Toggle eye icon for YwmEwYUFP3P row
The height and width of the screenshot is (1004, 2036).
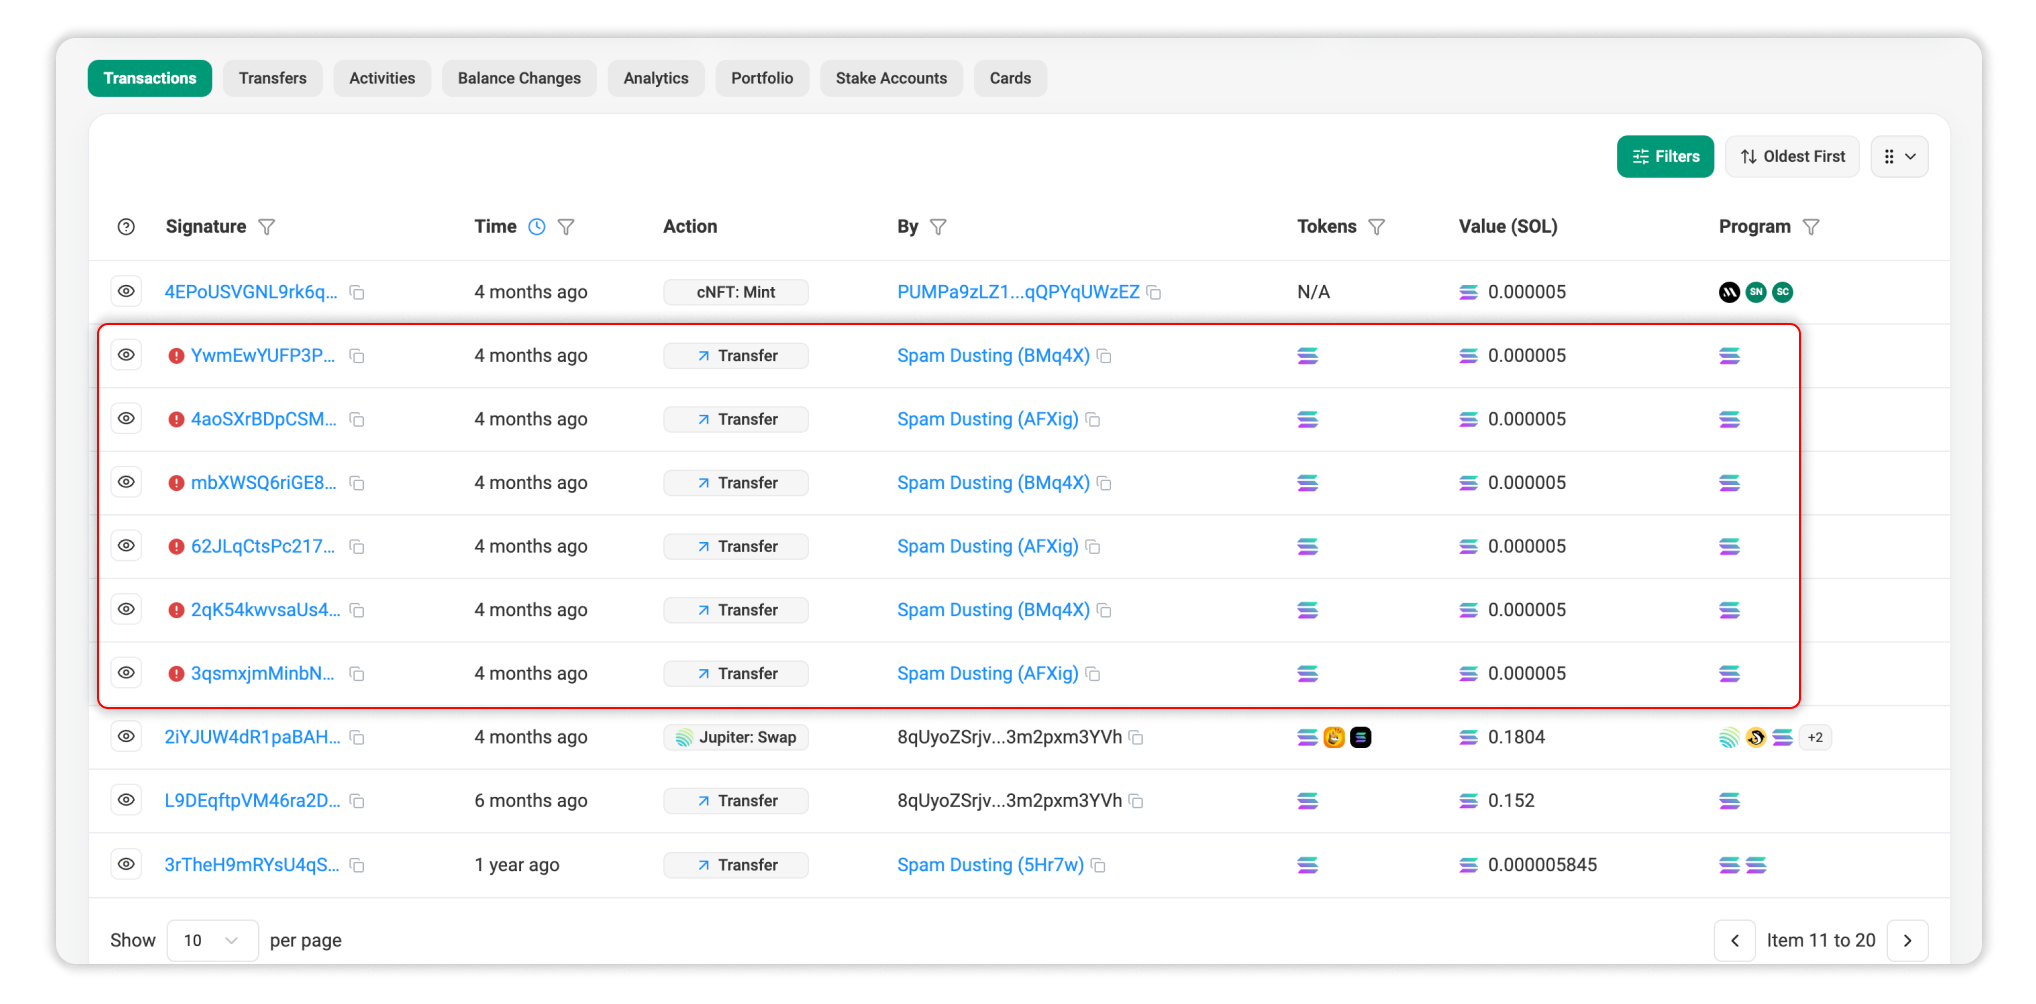coord(126,355)
